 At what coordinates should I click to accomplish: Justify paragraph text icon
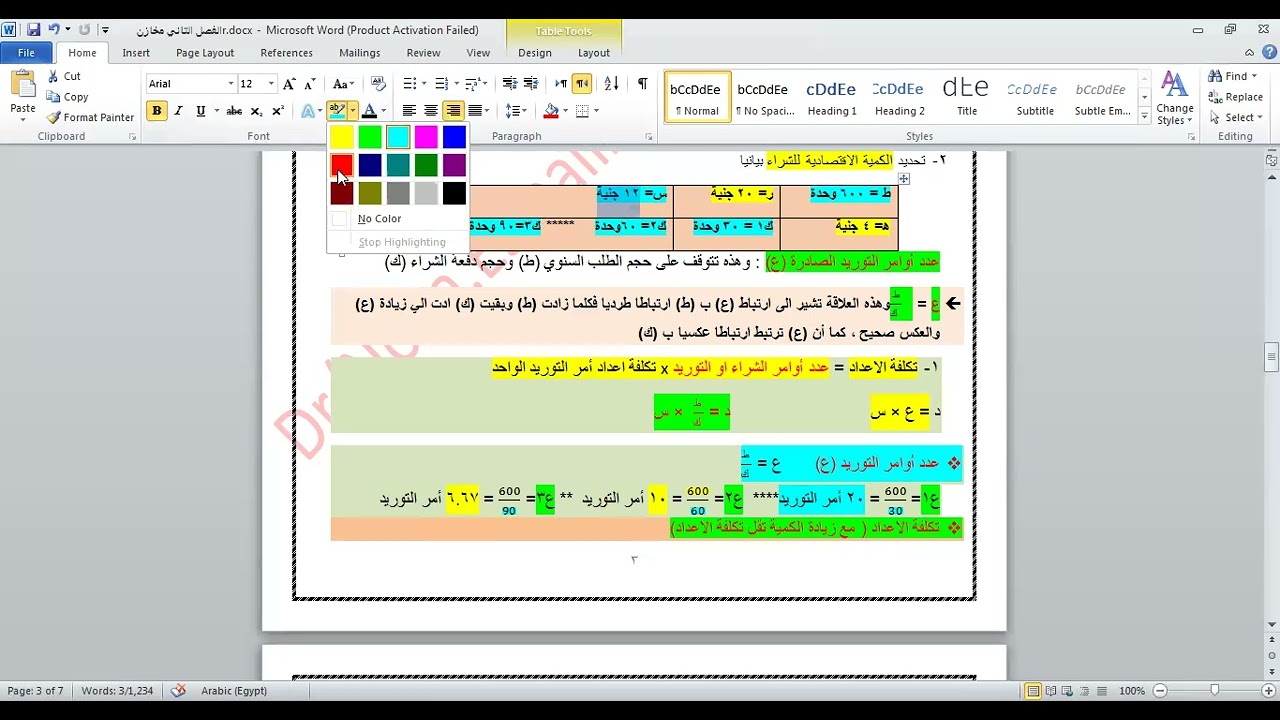[x=475, y=111]
